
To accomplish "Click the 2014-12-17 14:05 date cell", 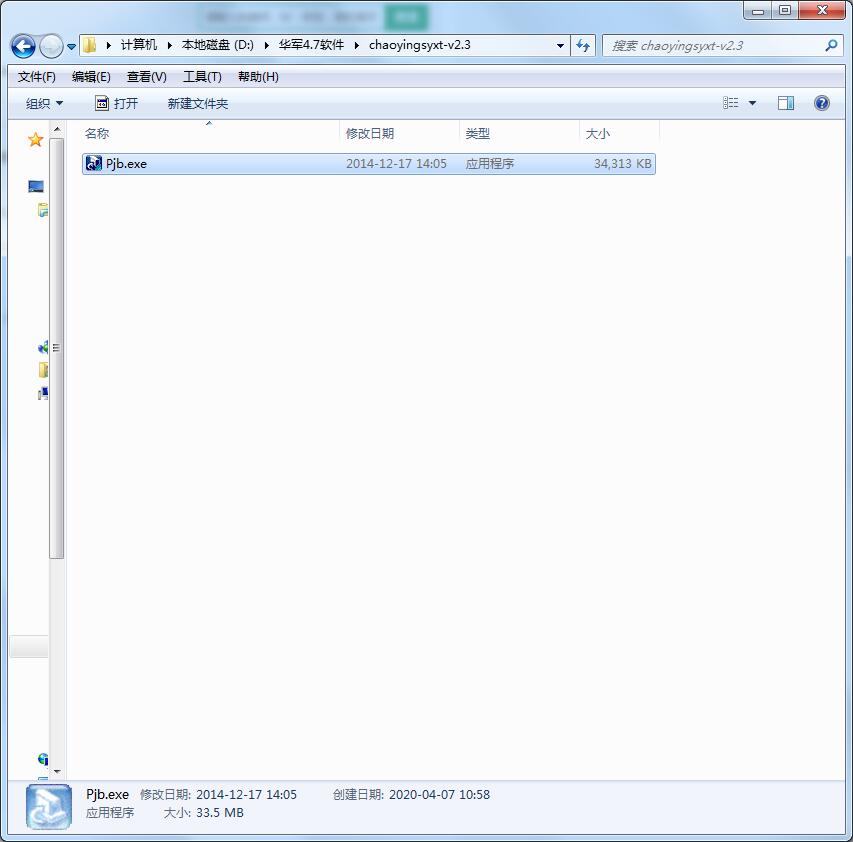I will 396,164.
